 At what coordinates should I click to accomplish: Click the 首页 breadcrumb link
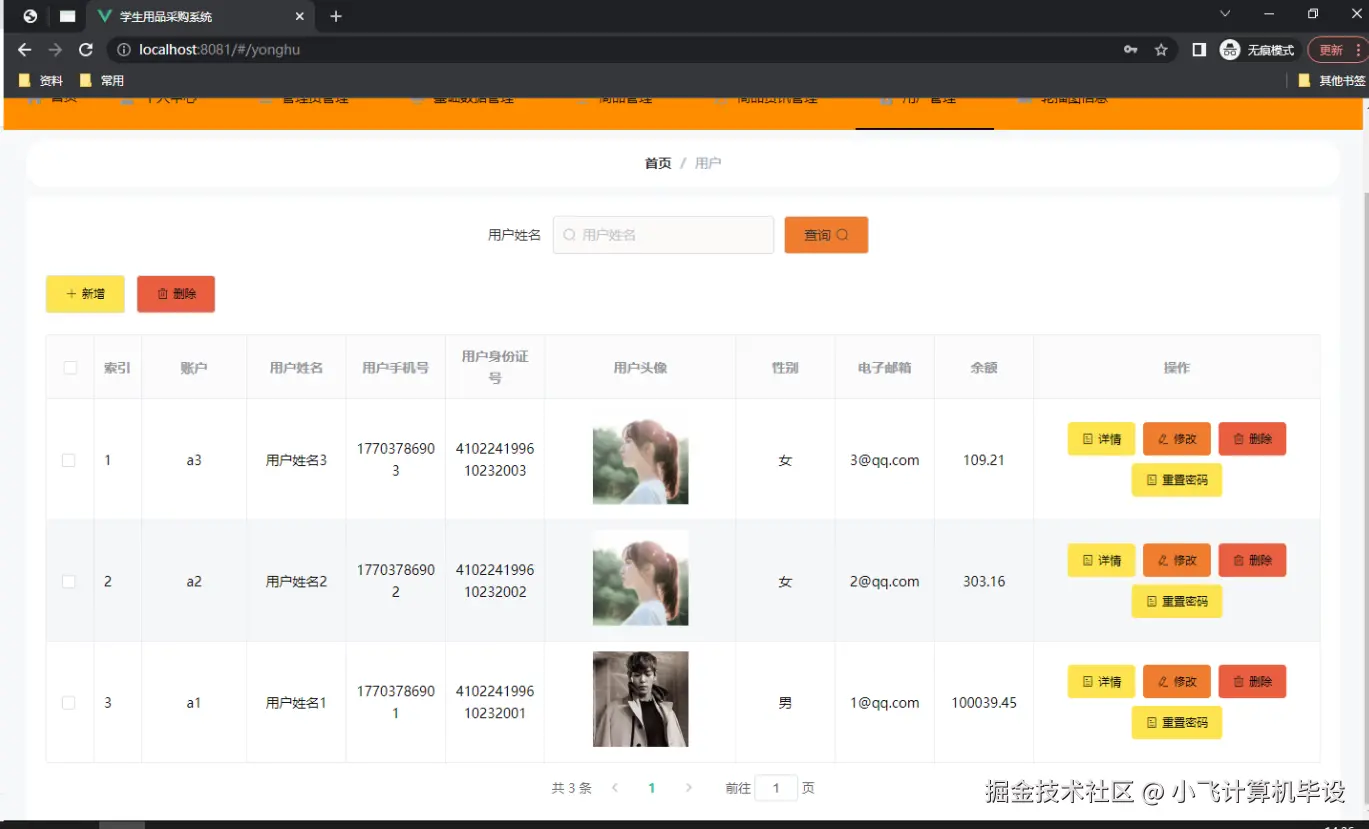(658, 163)
